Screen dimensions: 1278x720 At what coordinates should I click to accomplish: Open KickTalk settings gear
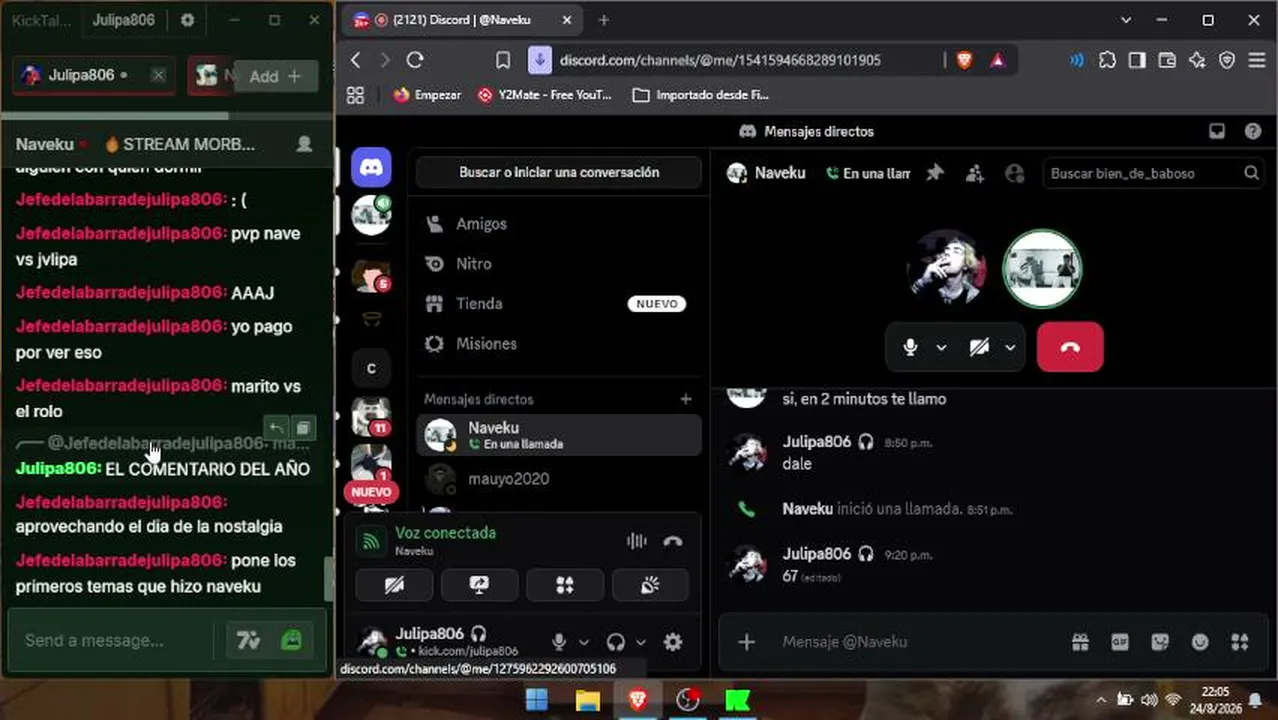click(x=187, y=20)
